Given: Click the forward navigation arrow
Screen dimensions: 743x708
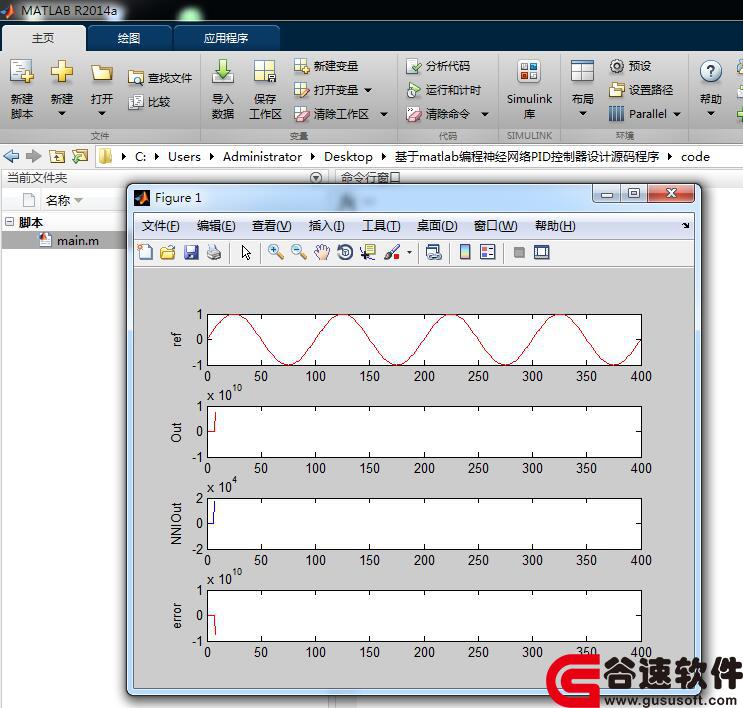Looking at the screenshot, I should pyautogui.click(x=33, y=156).
